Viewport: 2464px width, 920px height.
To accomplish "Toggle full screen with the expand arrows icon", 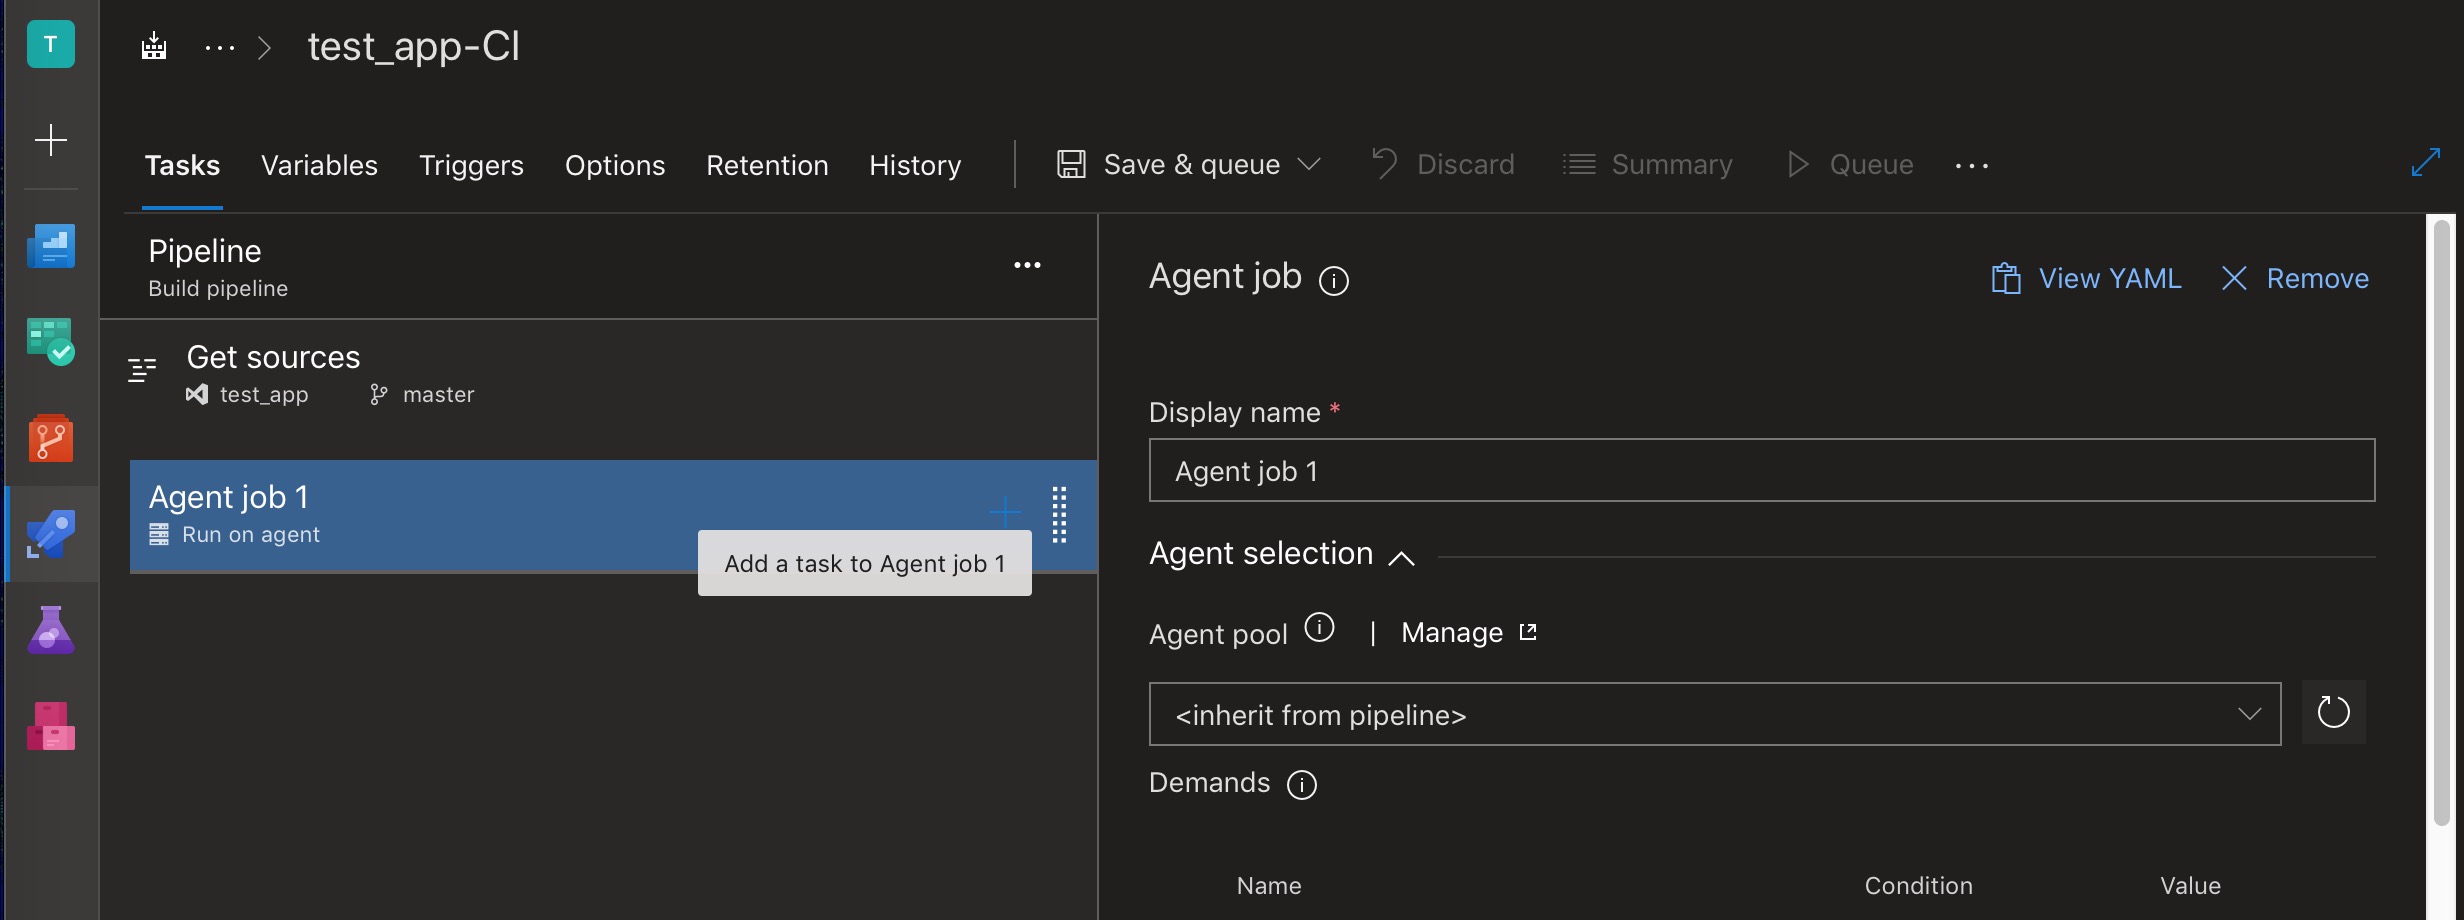I will pyautogui.click(x=2426, y=162).
